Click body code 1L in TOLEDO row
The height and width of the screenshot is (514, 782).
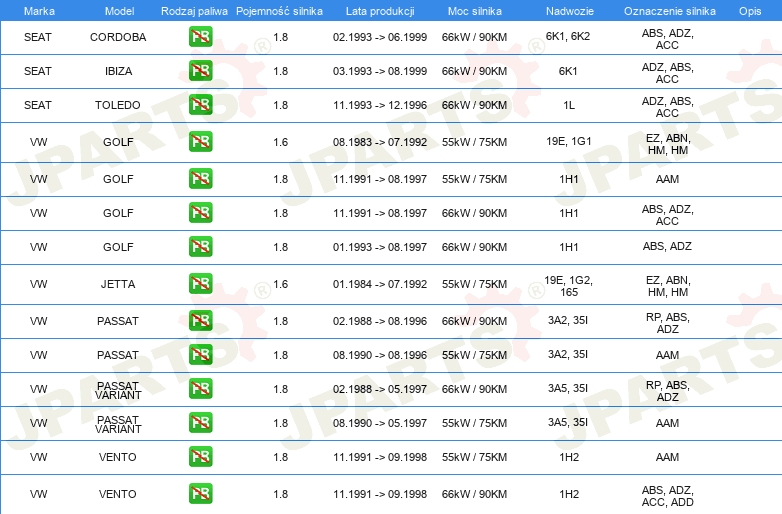(x=569, y=105)
